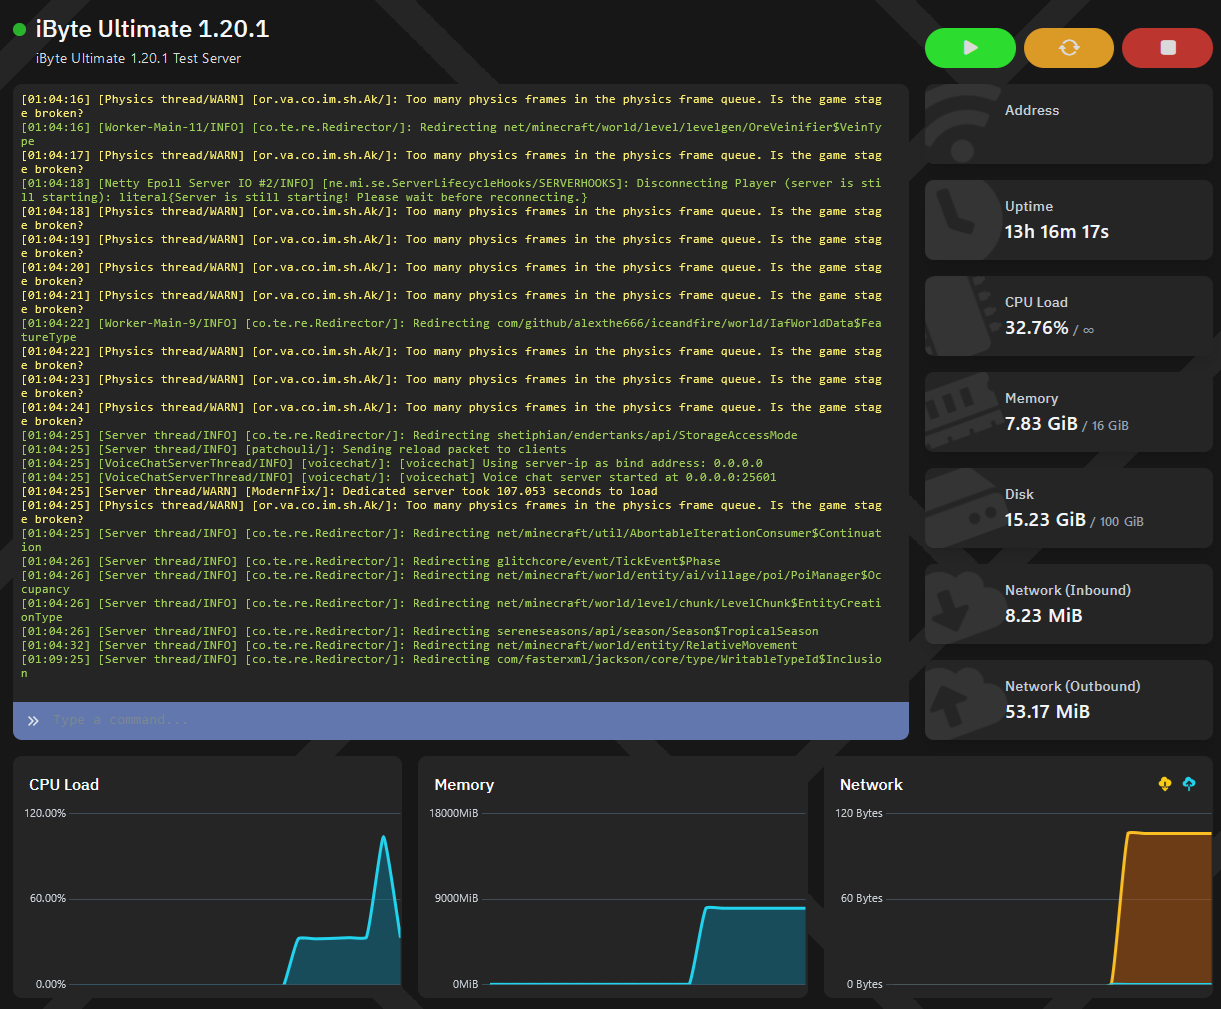Click the console command input field
The height and width of the screenshot is (1009, 1221).
click(461, 721)
